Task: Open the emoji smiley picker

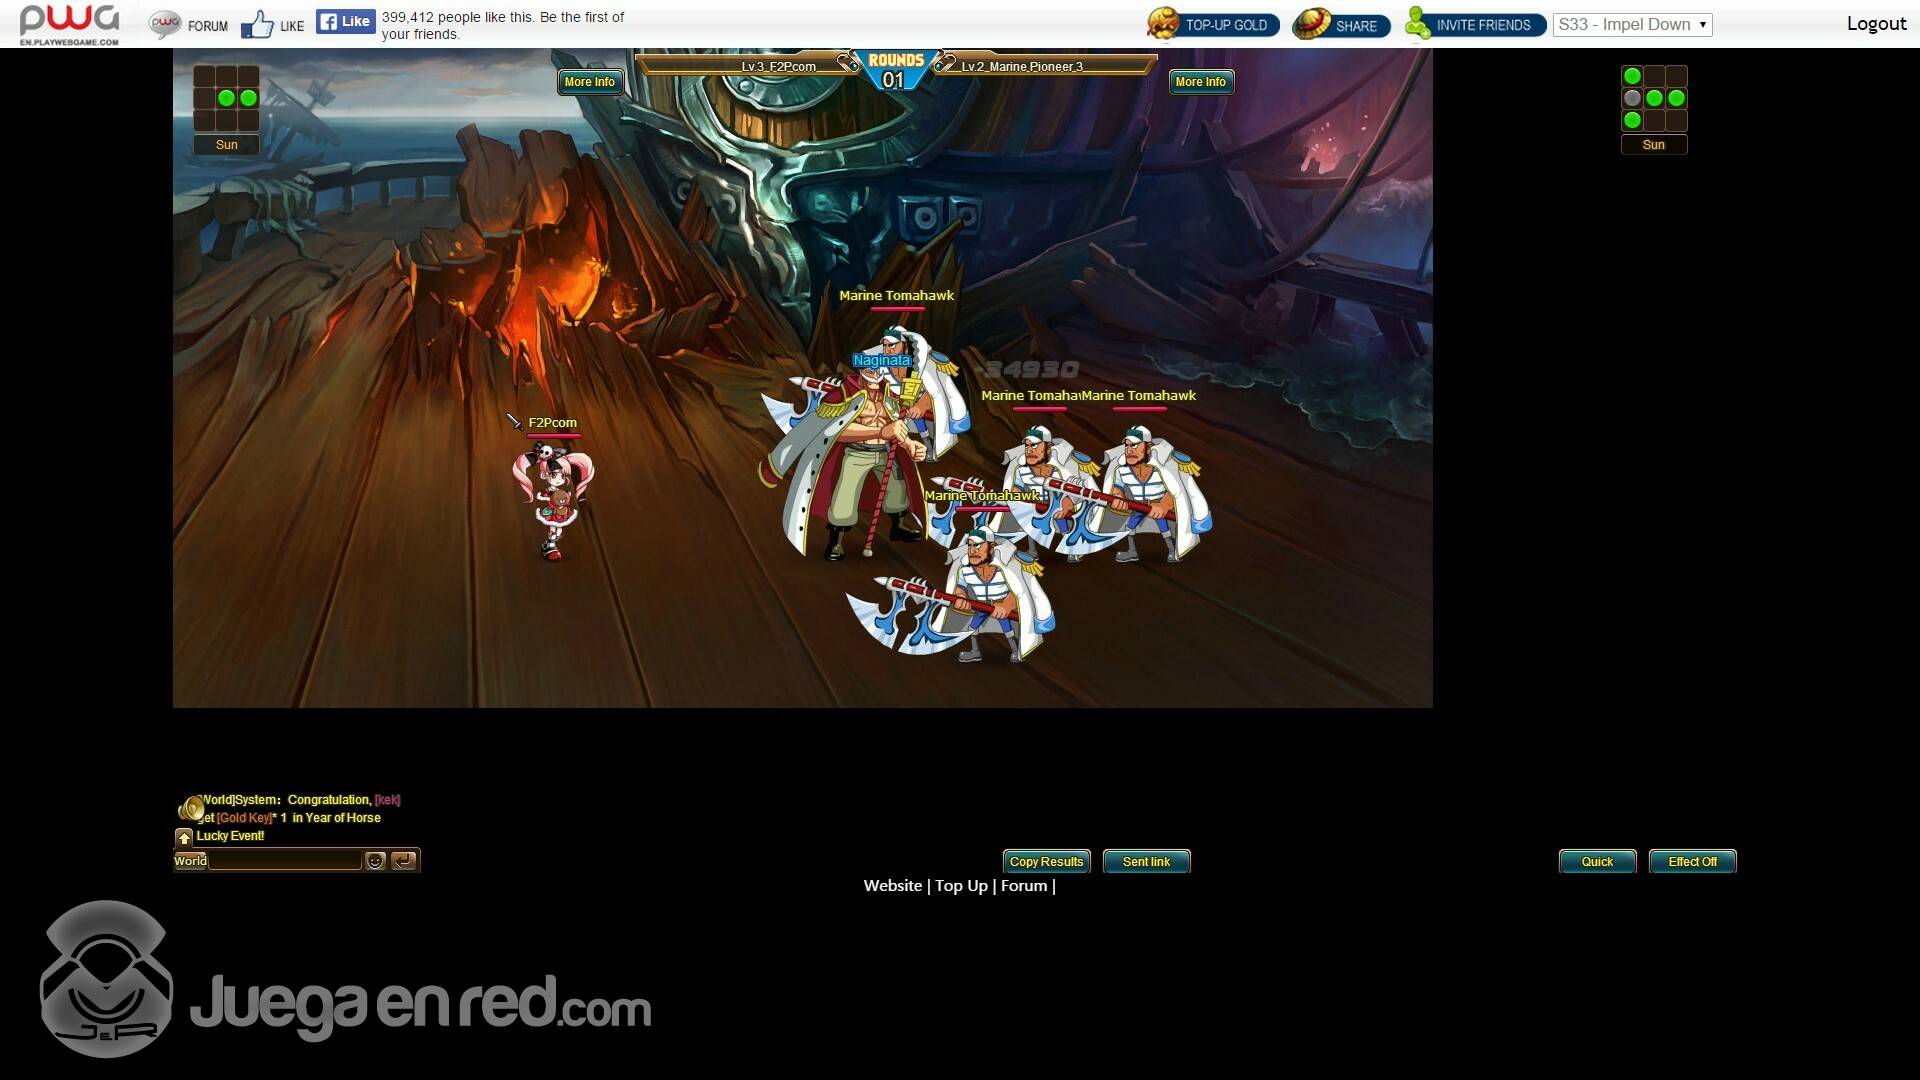Action: click(375, 861)
